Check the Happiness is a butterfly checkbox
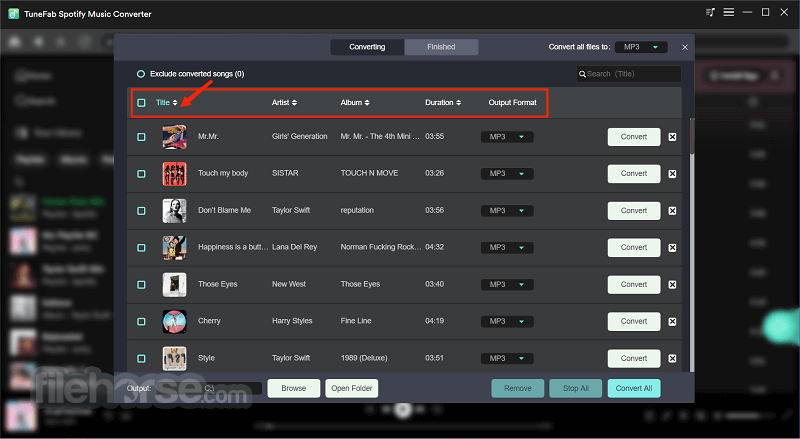800x439 pixels. click(141, 248)
